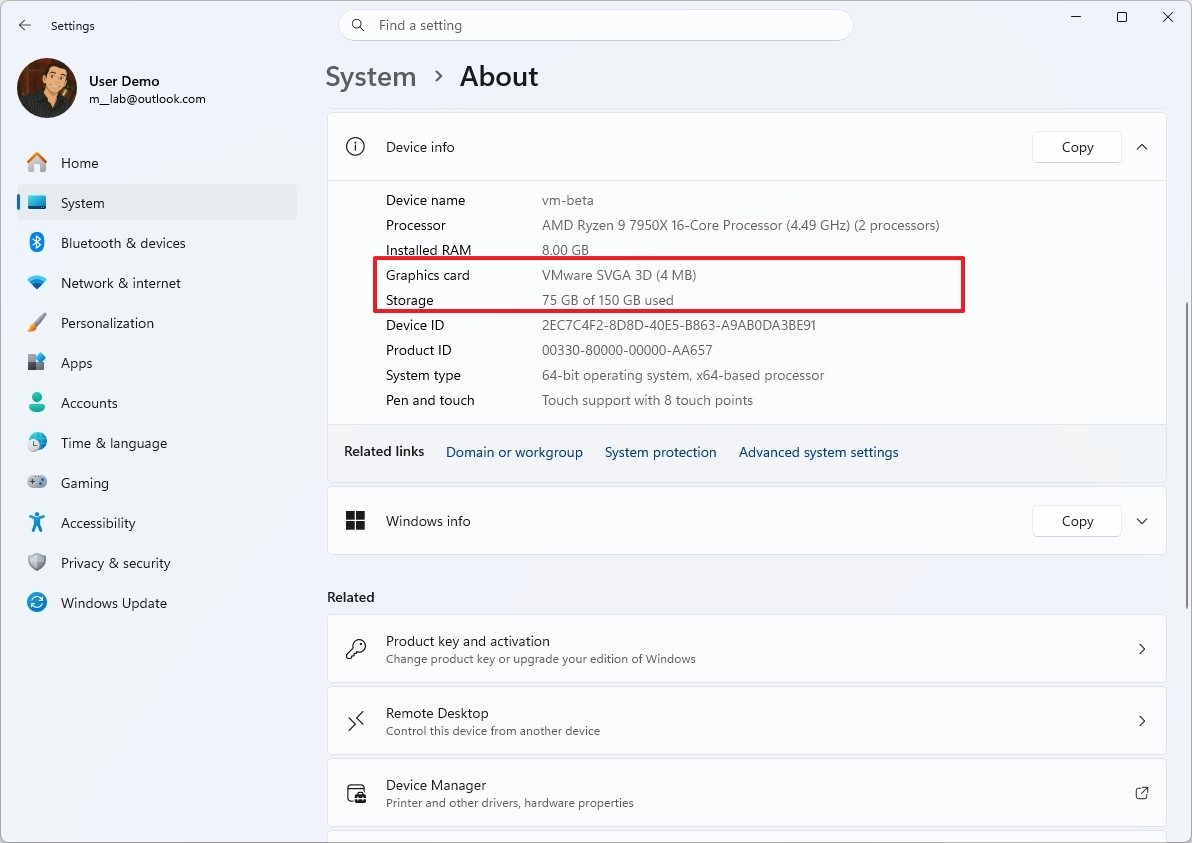The width and height of the screenshot is (1192, 843).
Task: Open the Remote Desktop expander row
Action: 745,720
